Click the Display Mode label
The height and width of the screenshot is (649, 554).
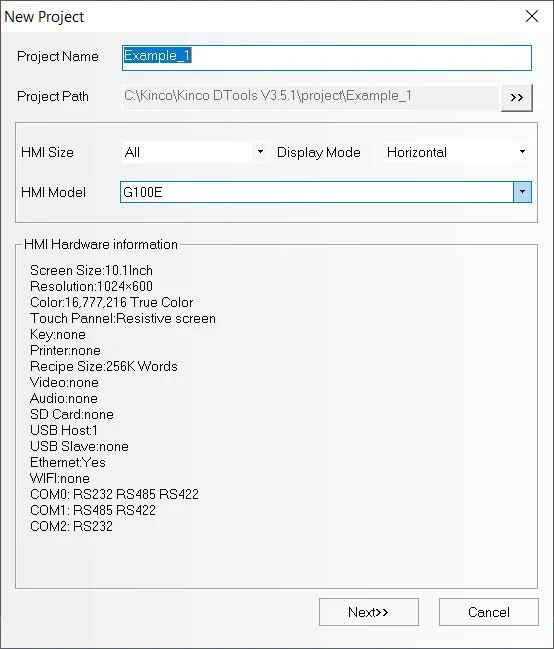click(319, 152)
